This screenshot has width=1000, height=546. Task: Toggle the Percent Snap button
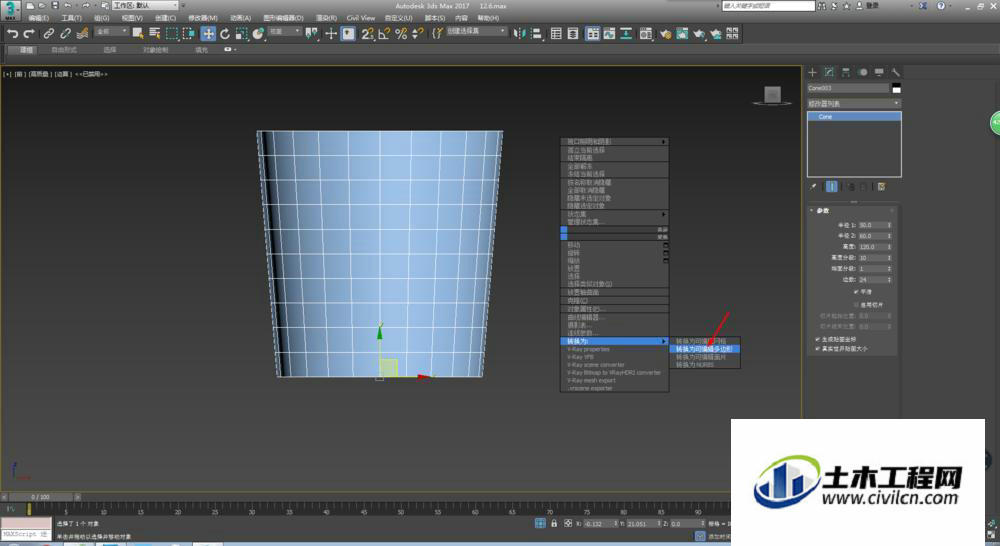pyautogui.click(x=401, y=34)
